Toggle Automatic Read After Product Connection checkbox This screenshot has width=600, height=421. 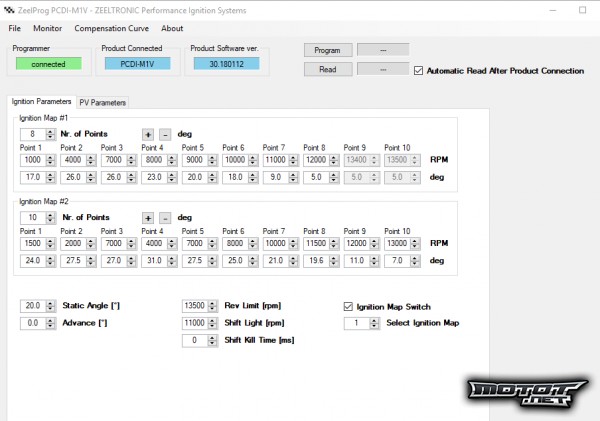(418, 71)
